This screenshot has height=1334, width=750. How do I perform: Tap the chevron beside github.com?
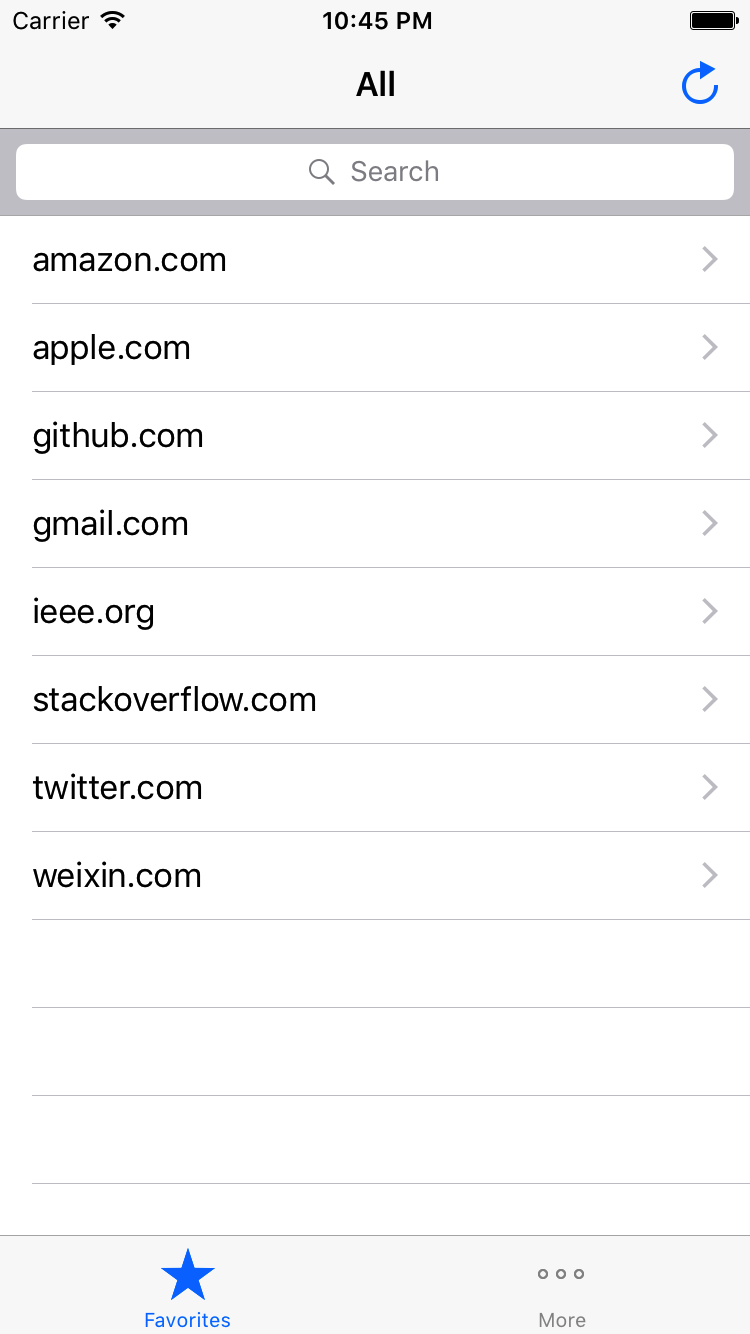pos(710,436)
